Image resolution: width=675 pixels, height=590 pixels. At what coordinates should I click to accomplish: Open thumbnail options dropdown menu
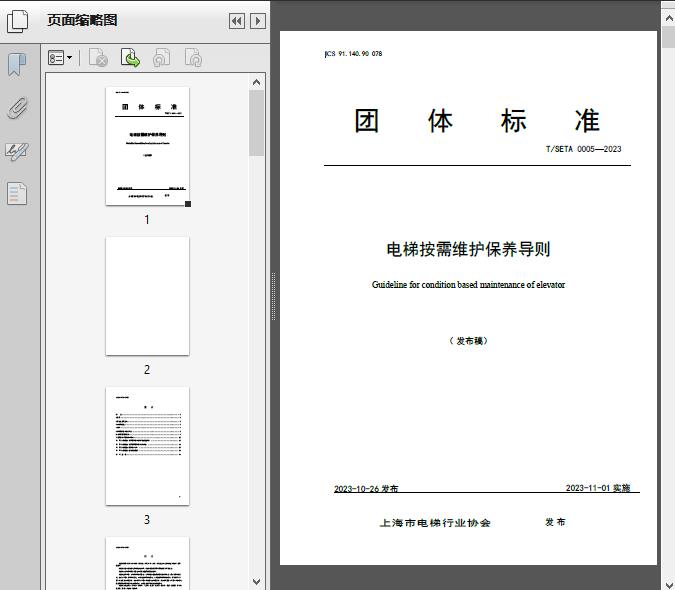pyautogui.click(x=60, y=58)
